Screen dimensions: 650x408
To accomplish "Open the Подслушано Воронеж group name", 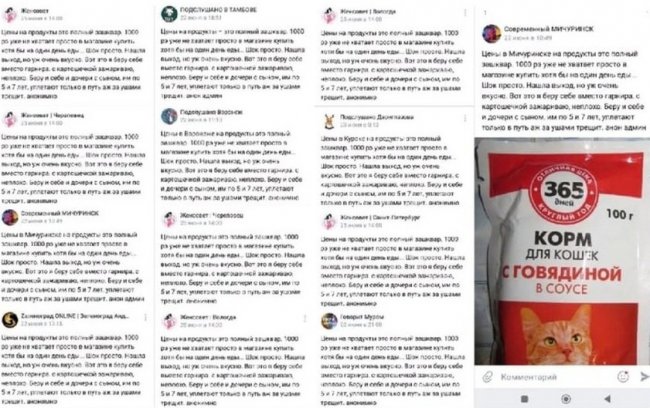I will [x=211, y=112].
